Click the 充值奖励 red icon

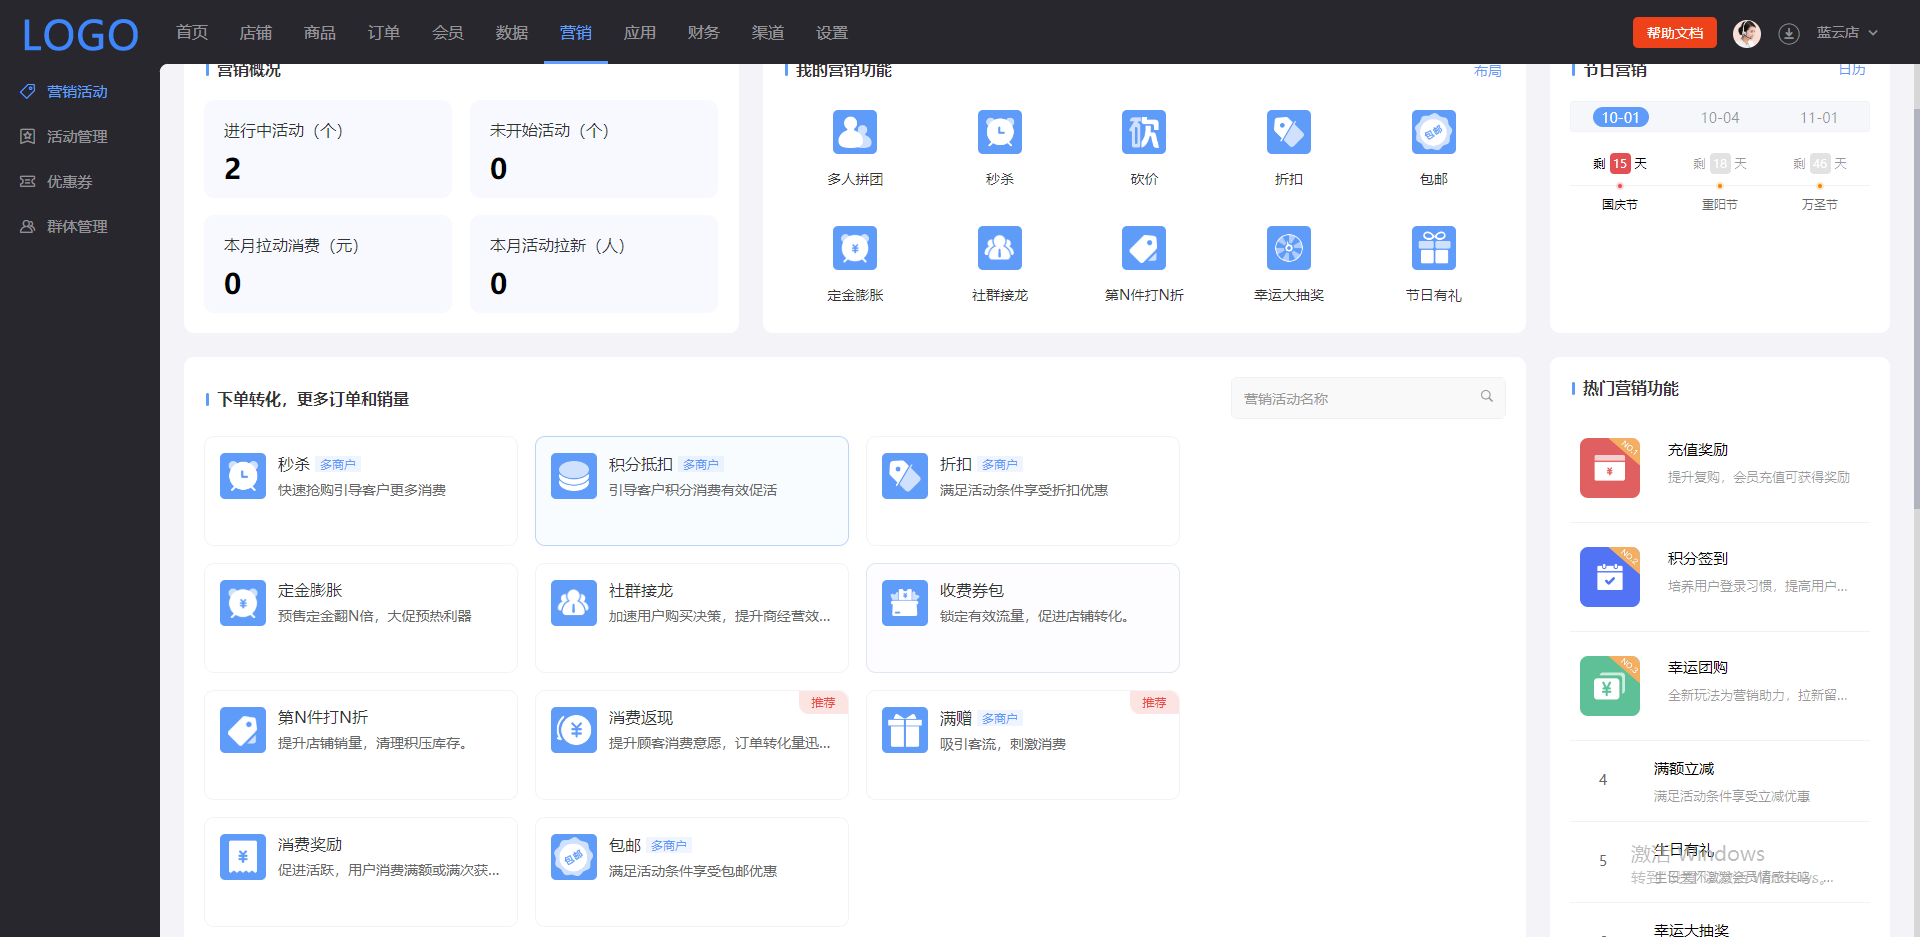[x=1610, y=468]
